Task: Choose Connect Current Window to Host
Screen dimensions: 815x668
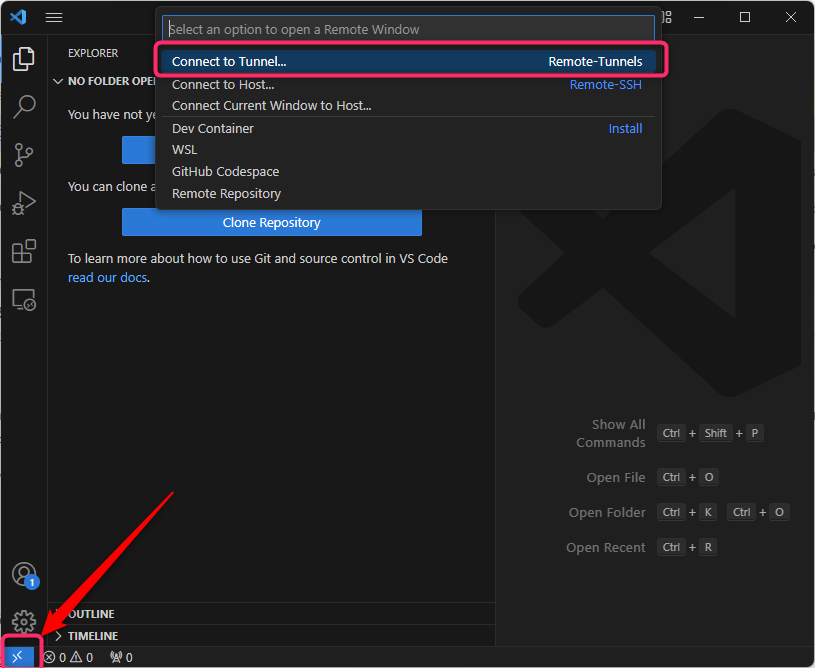Action: point(408,106)
